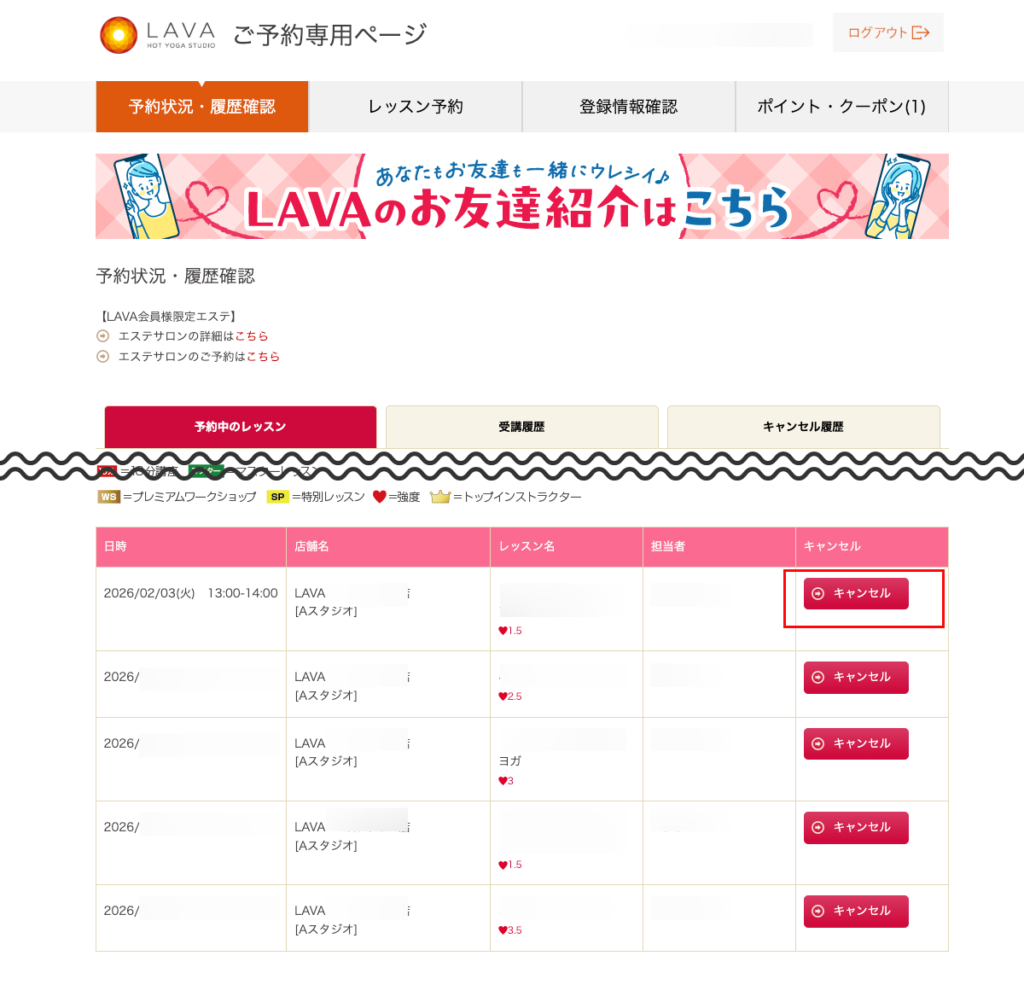
Task: Open the ポイント・クーポン(1) tab
Action: [841, 107]
